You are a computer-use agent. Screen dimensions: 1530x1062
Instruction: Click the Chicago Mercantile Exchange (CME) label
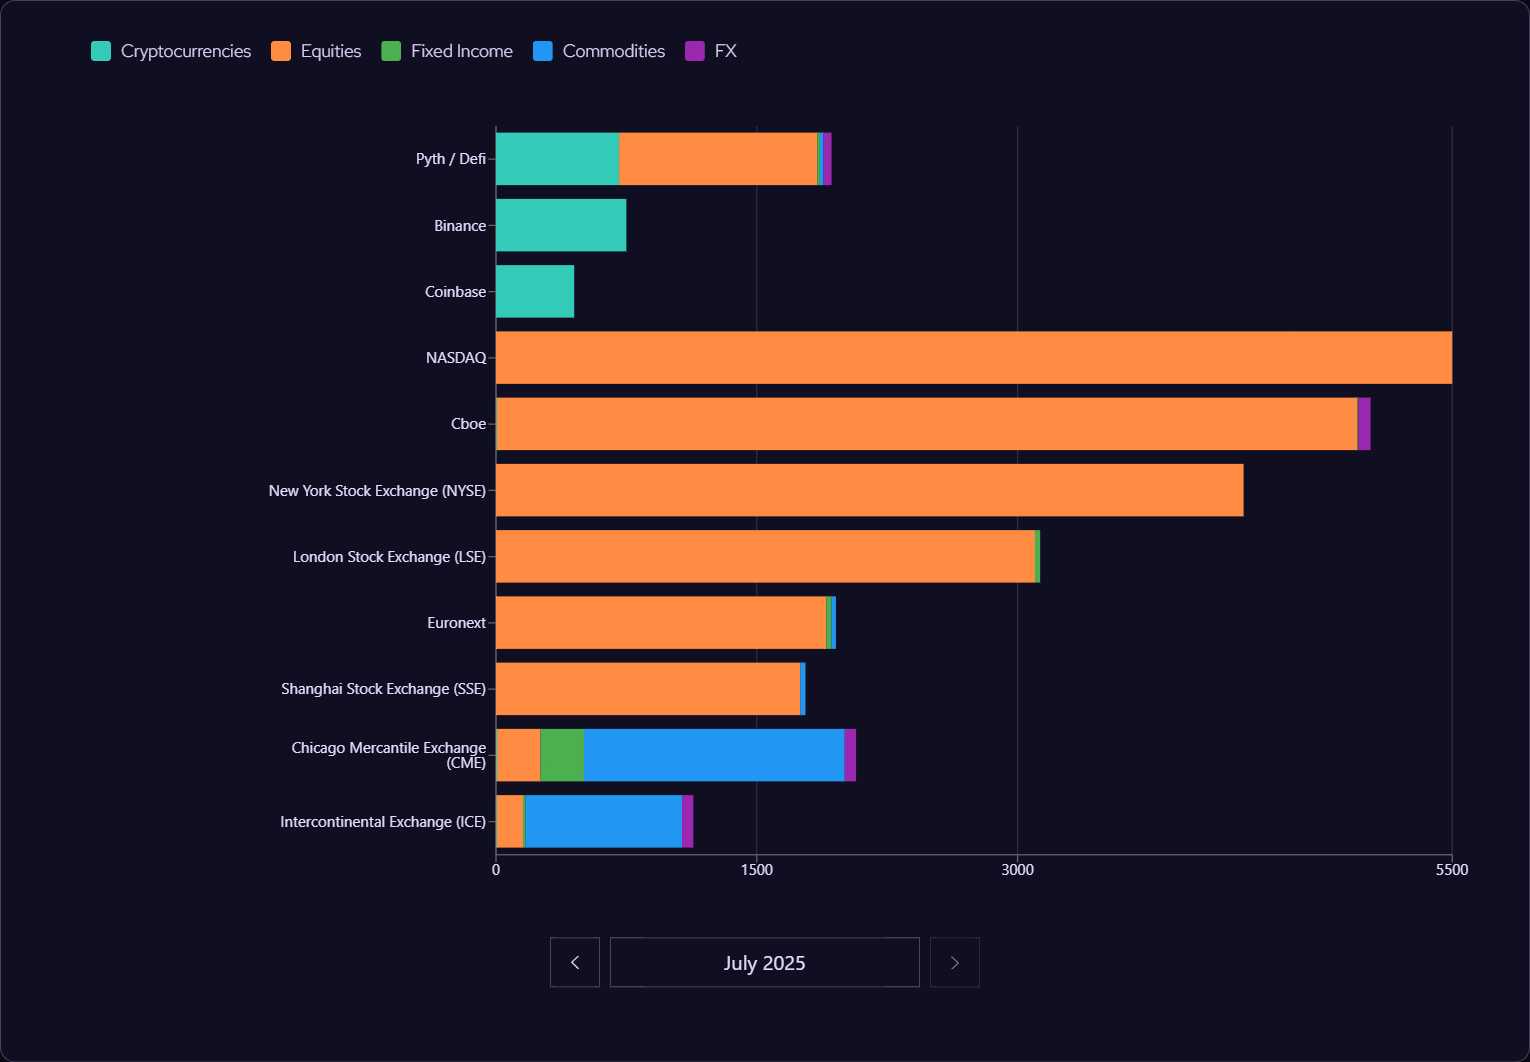(x=389, y=755)
